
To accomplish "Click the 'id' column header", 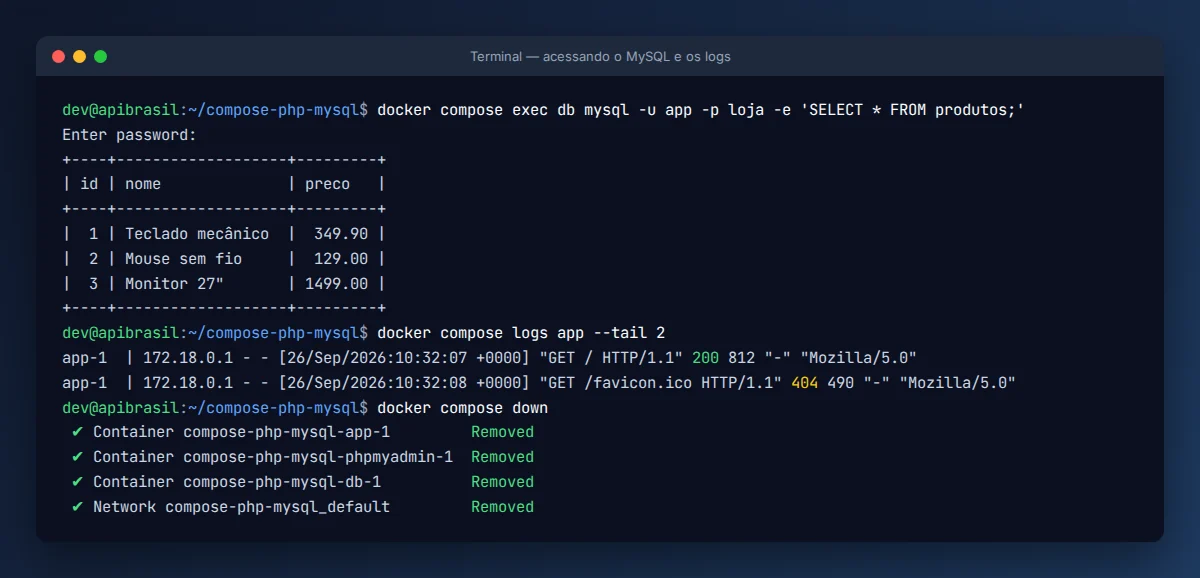I will coord(89,184).
